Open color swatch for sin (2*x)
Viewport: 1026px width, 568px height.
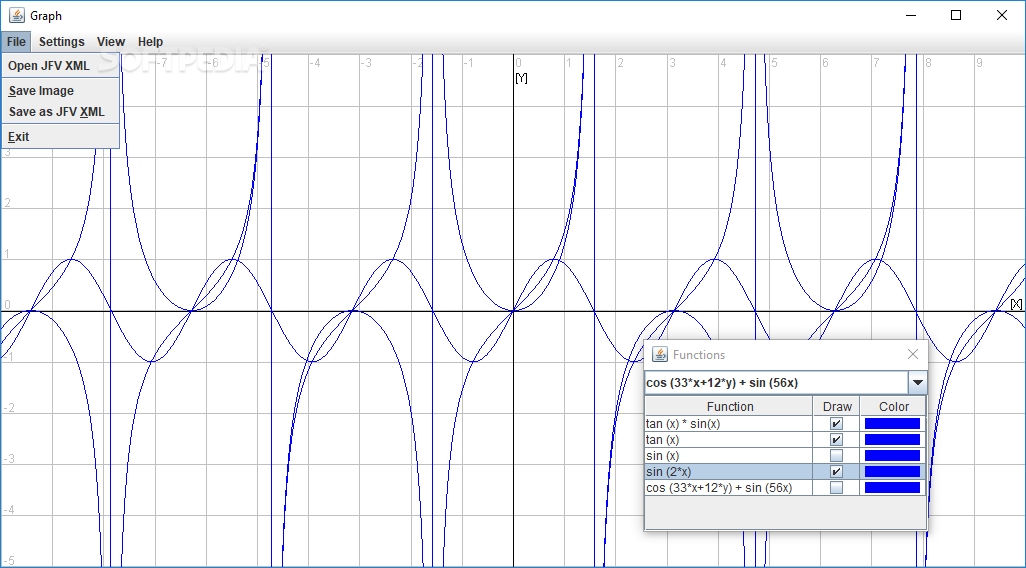coord(893,472)
